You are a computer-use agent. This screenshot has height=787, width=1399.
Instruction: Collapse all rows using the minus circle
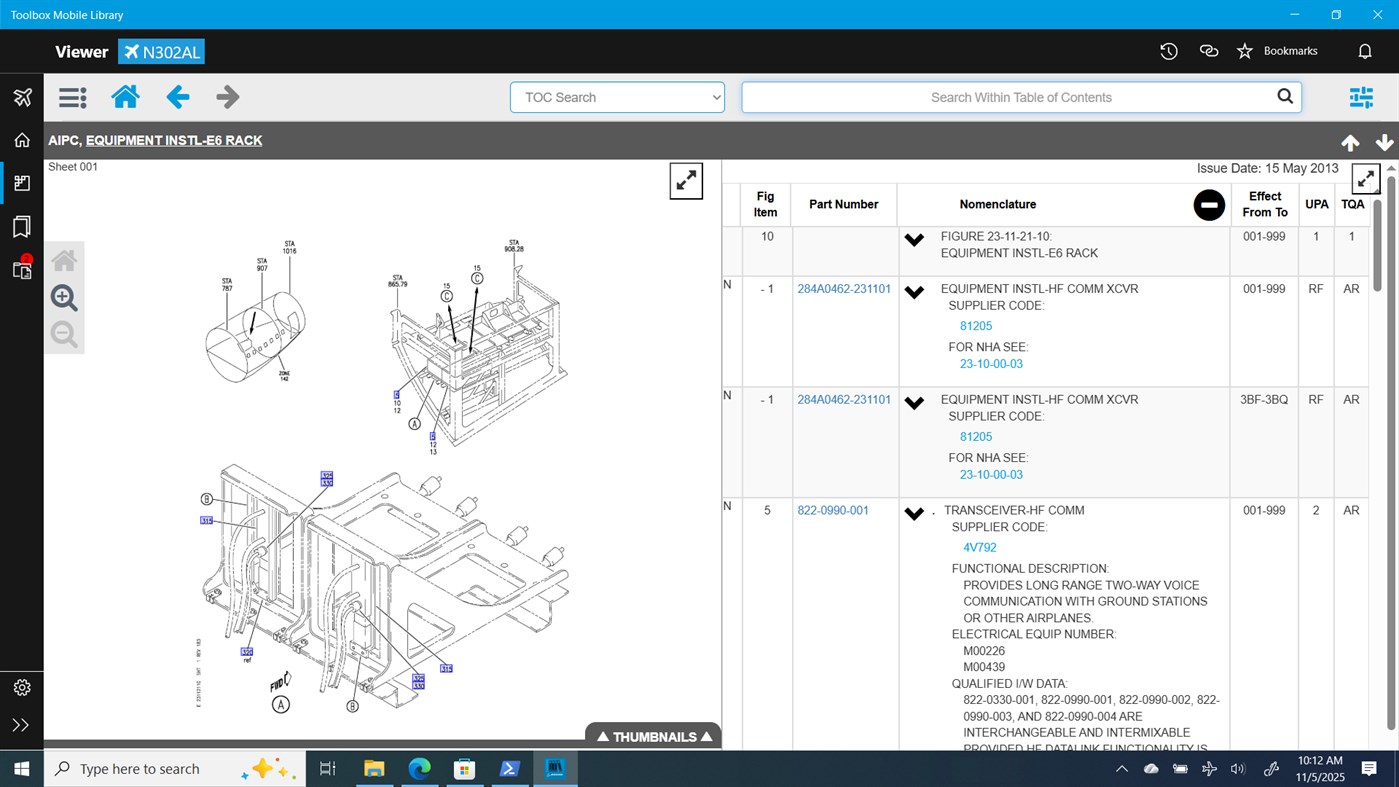coord(1208,204)
